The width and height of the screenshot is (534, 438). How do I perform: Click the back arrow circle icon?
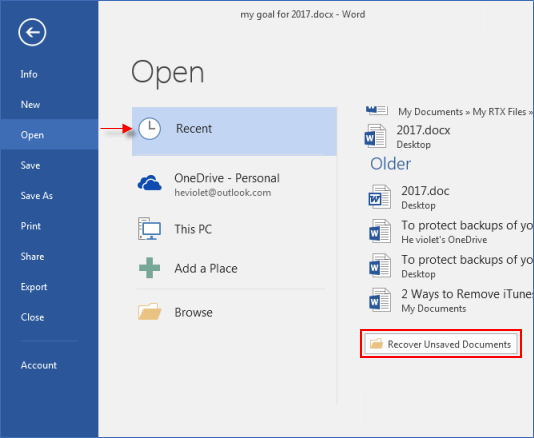click(x=32, y=32)
